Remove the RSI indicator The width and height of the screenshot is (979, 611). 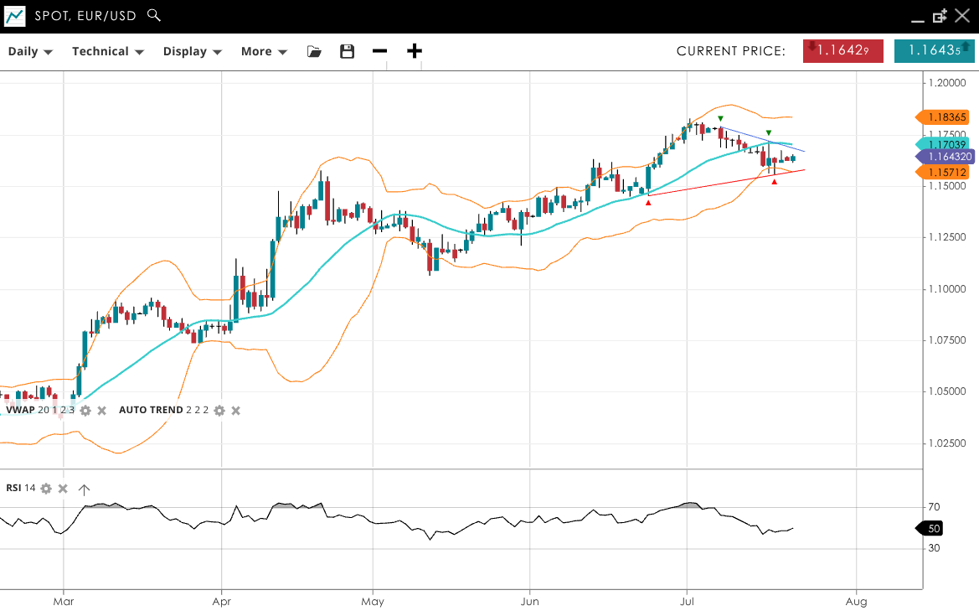point(62,488)
